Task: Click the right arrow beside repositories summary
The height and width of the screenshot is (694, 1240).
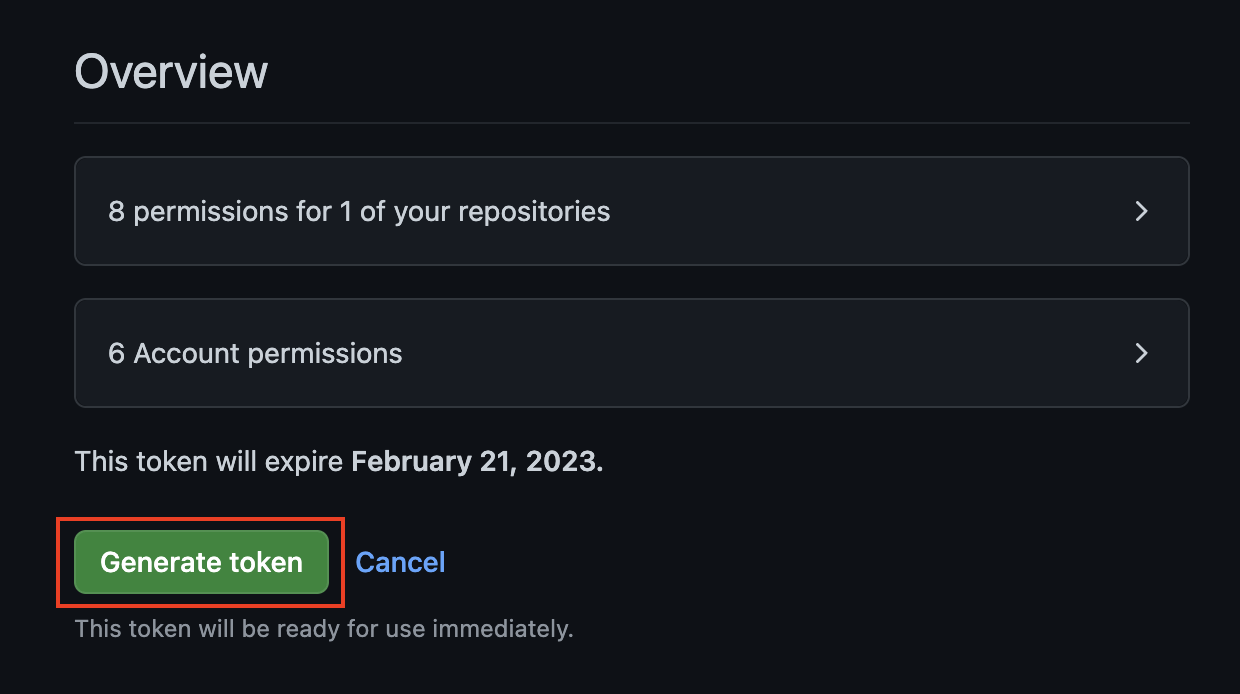Action: tap(1141, 211)
